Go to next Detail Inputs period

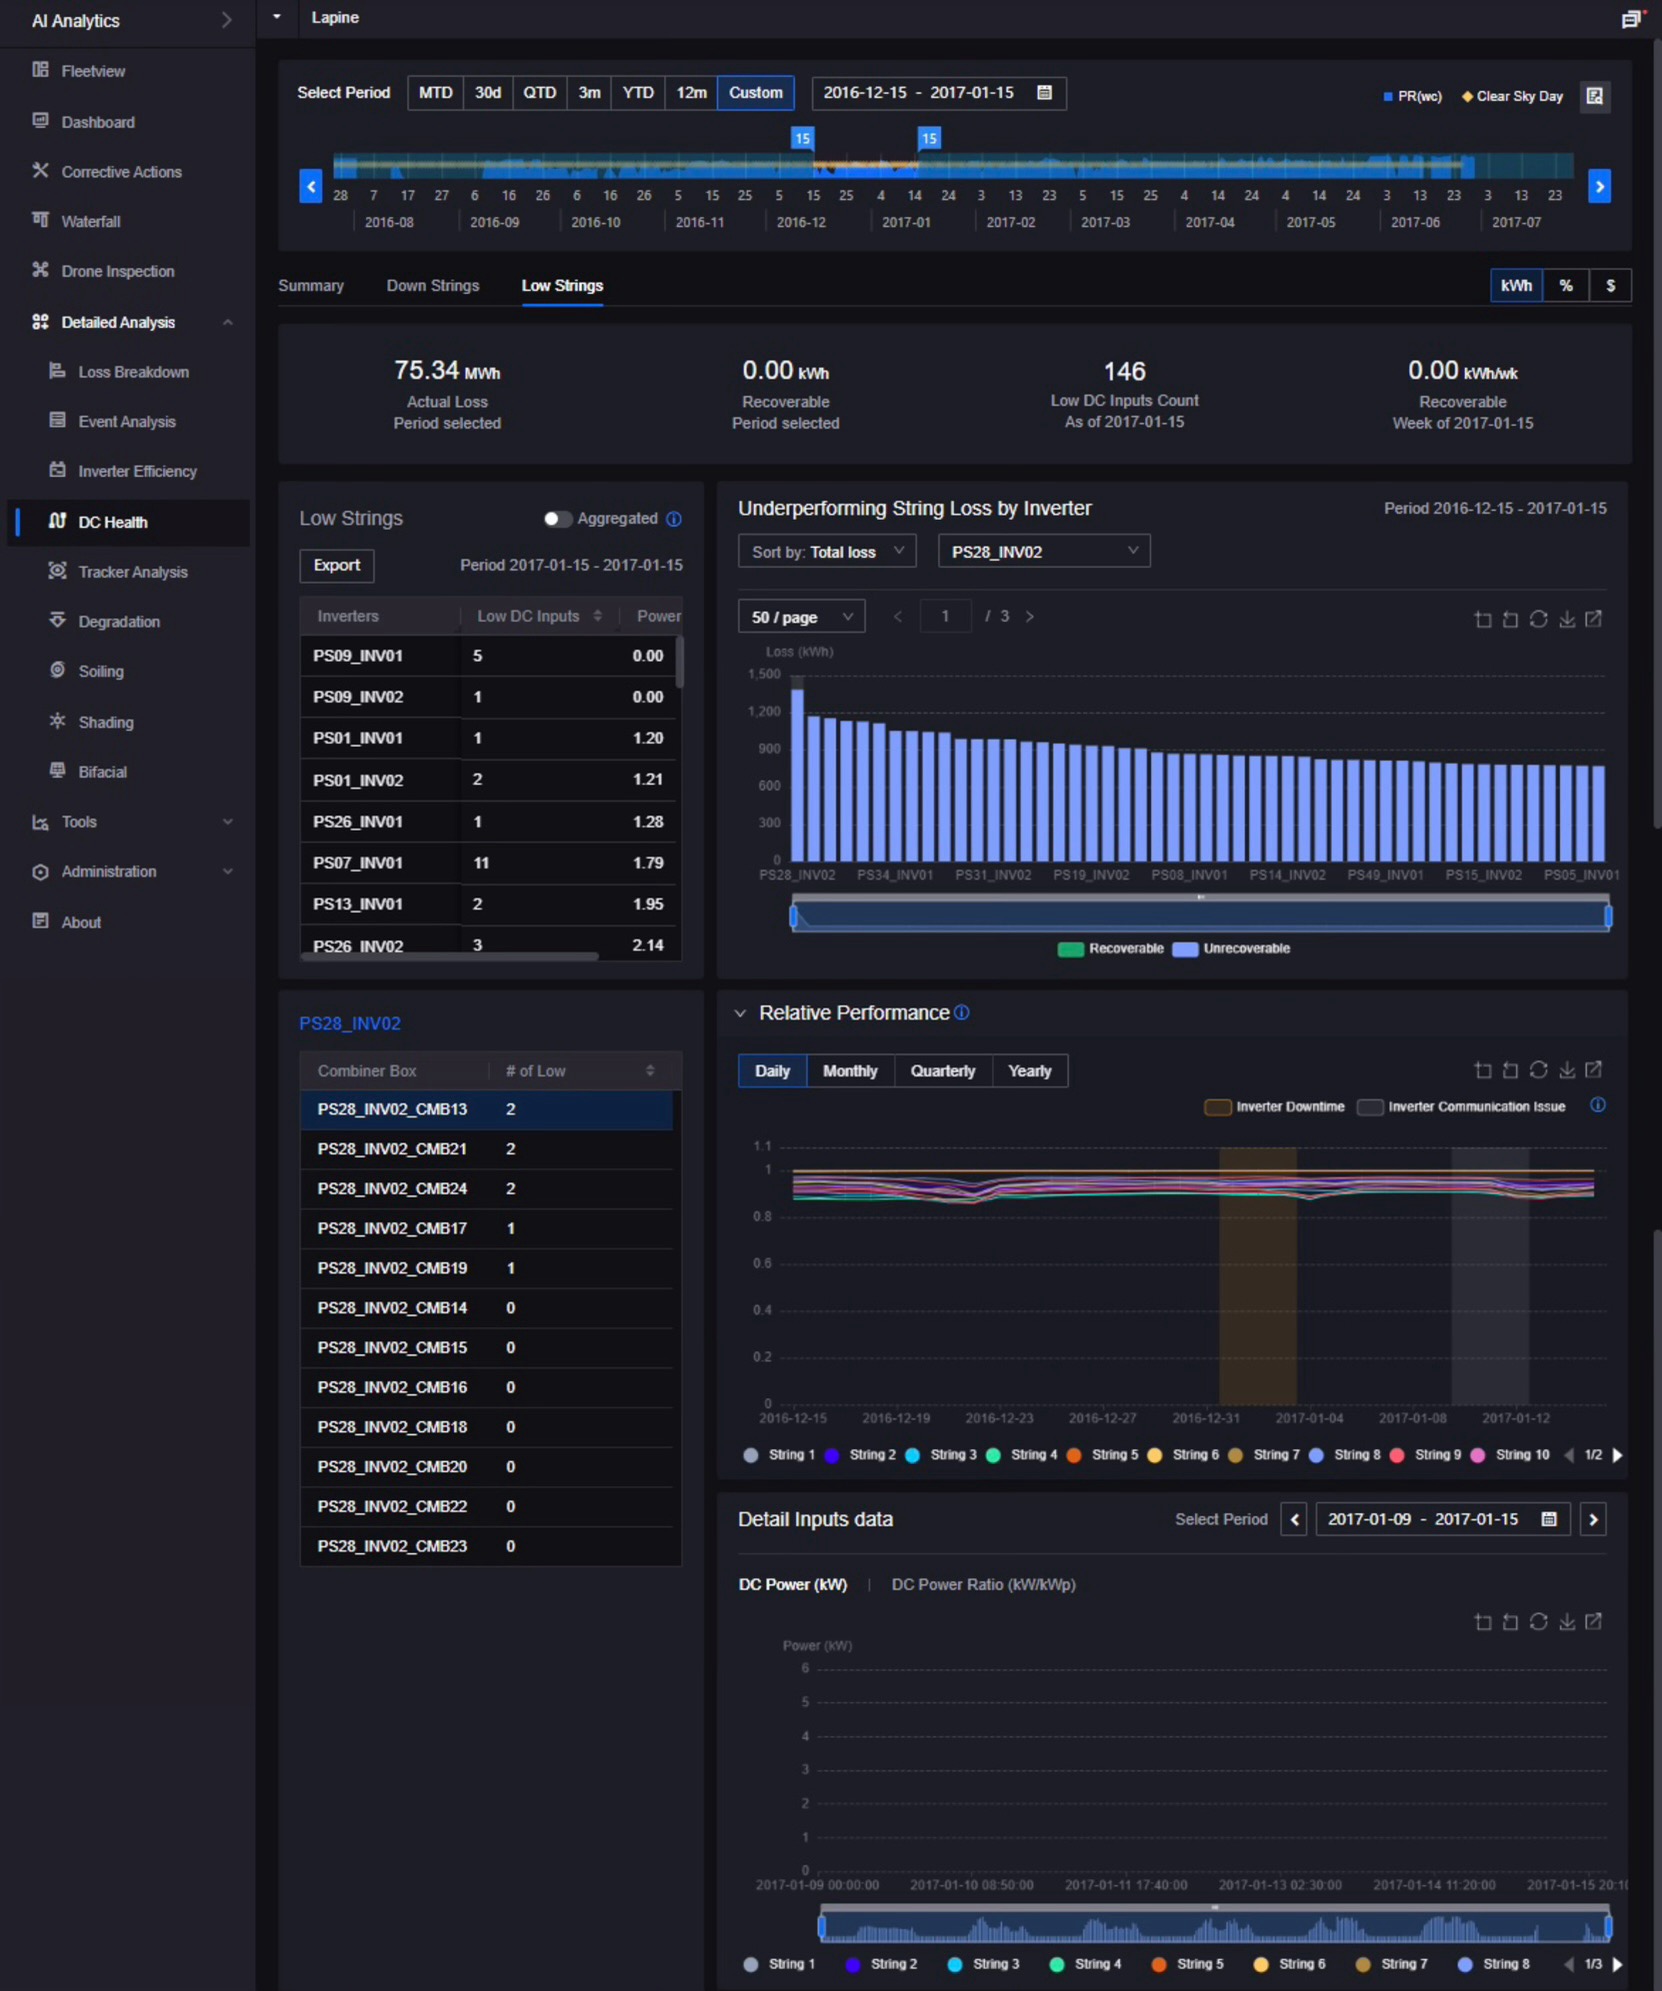click(1593, 1520)
